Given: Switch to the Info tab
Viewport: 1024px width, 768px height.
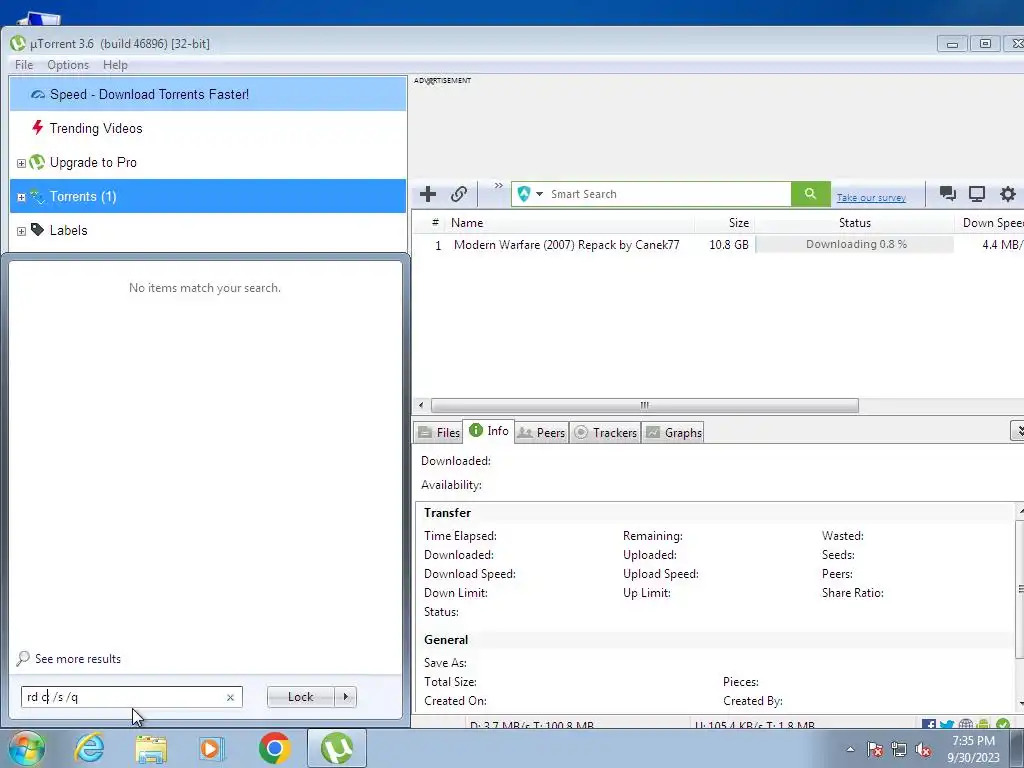Looking at the screenshot, I should point(488,431).
